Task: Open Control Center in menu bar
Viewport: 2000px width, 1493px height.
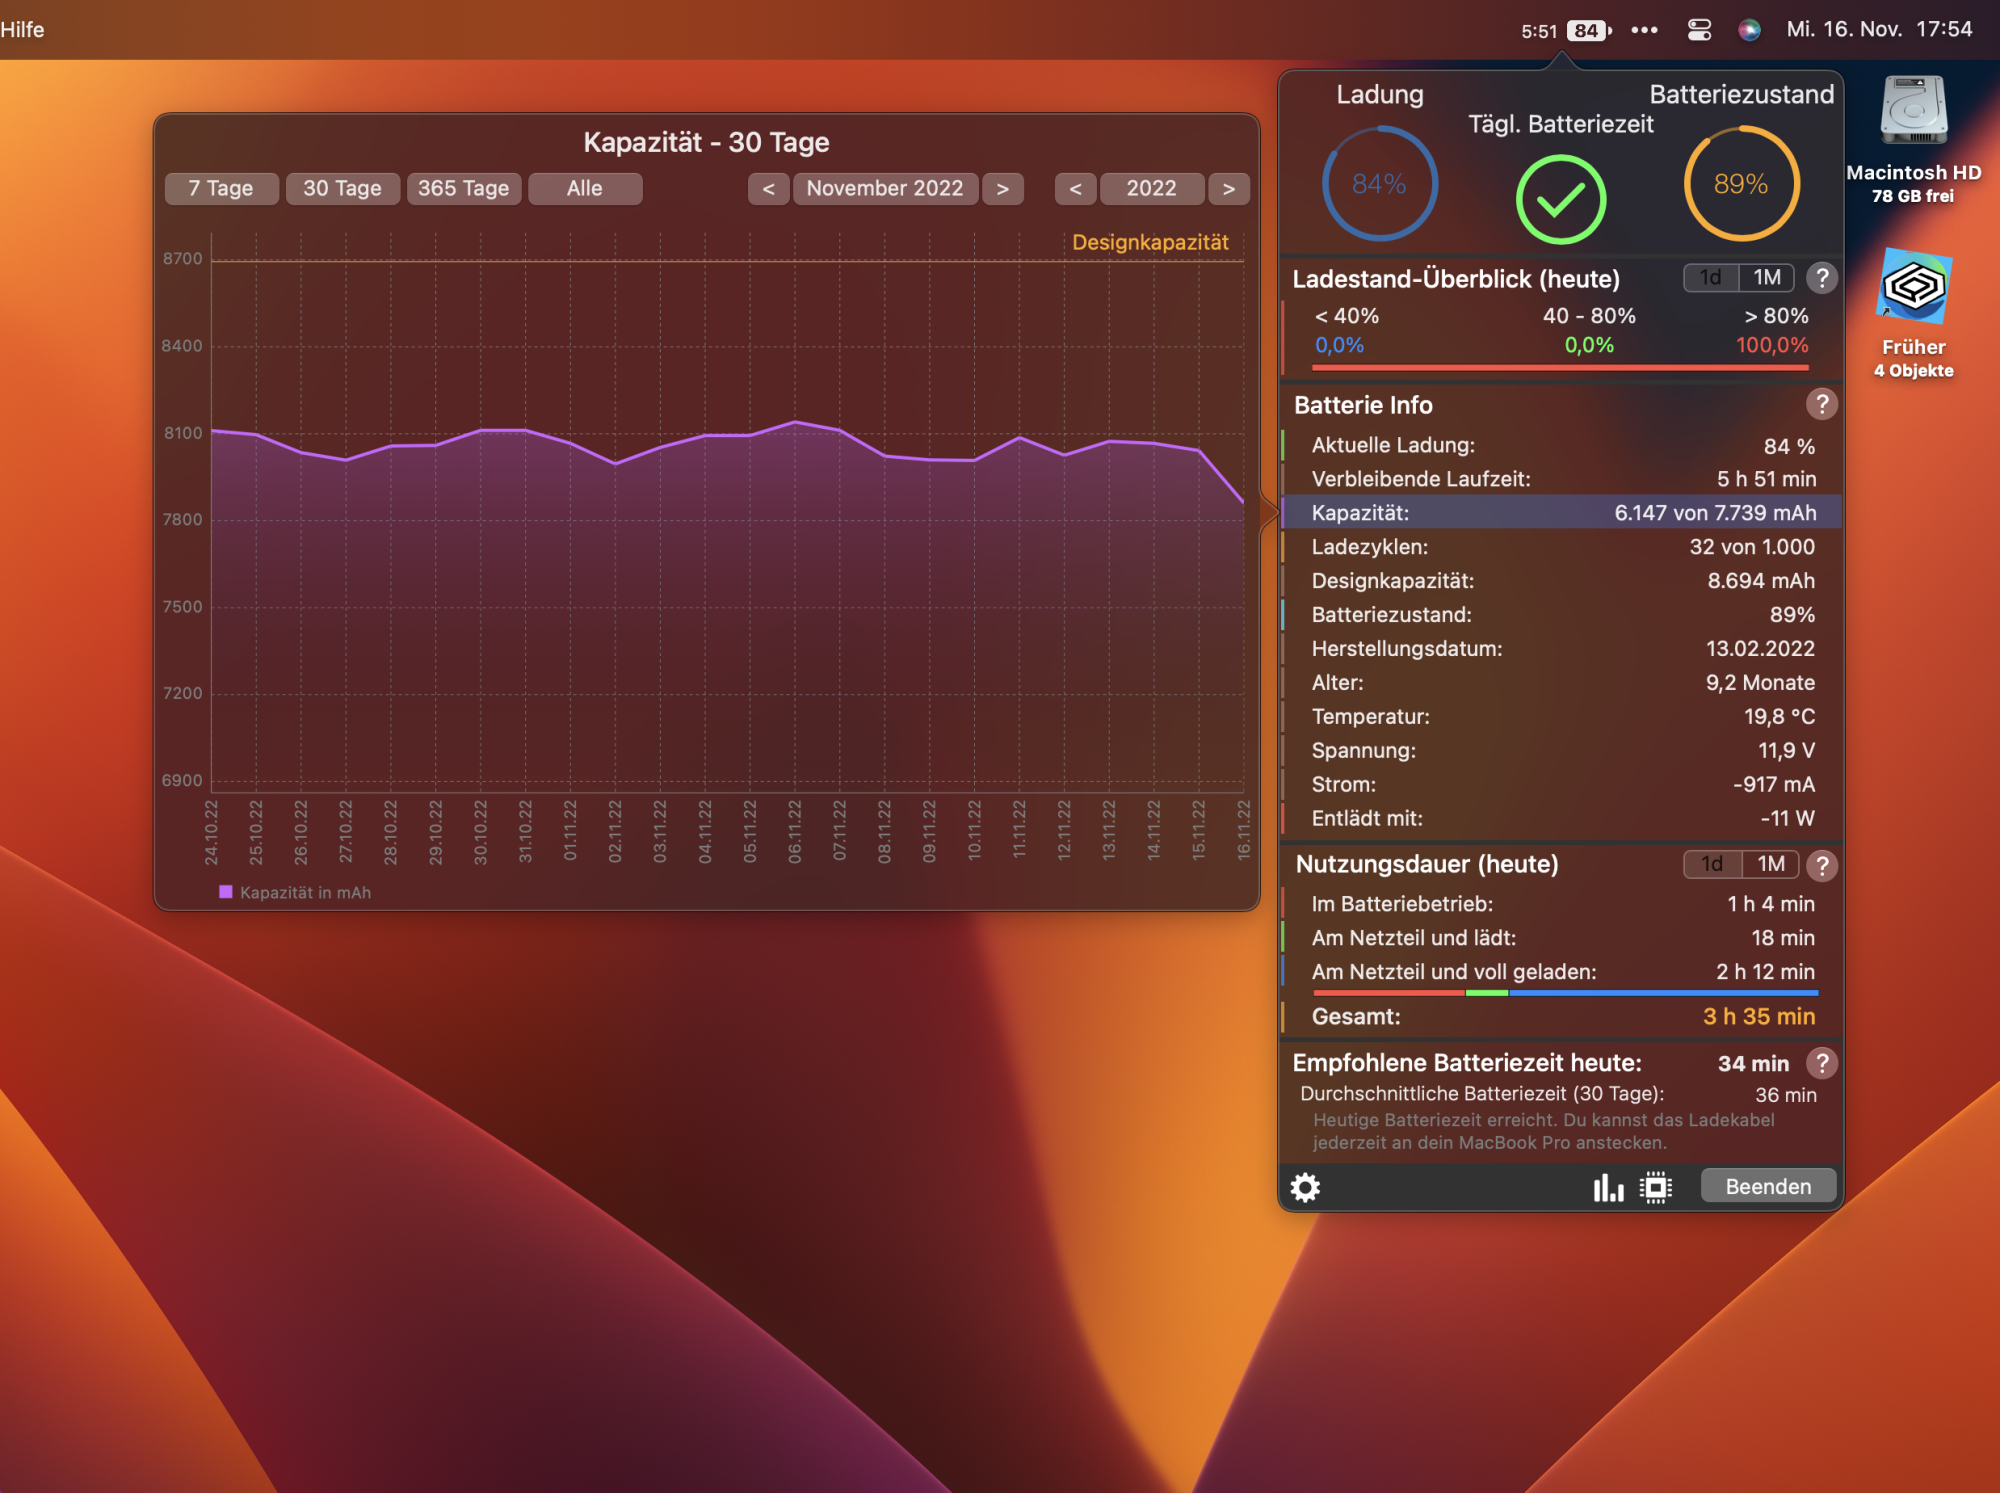Action: point(1699,30)
